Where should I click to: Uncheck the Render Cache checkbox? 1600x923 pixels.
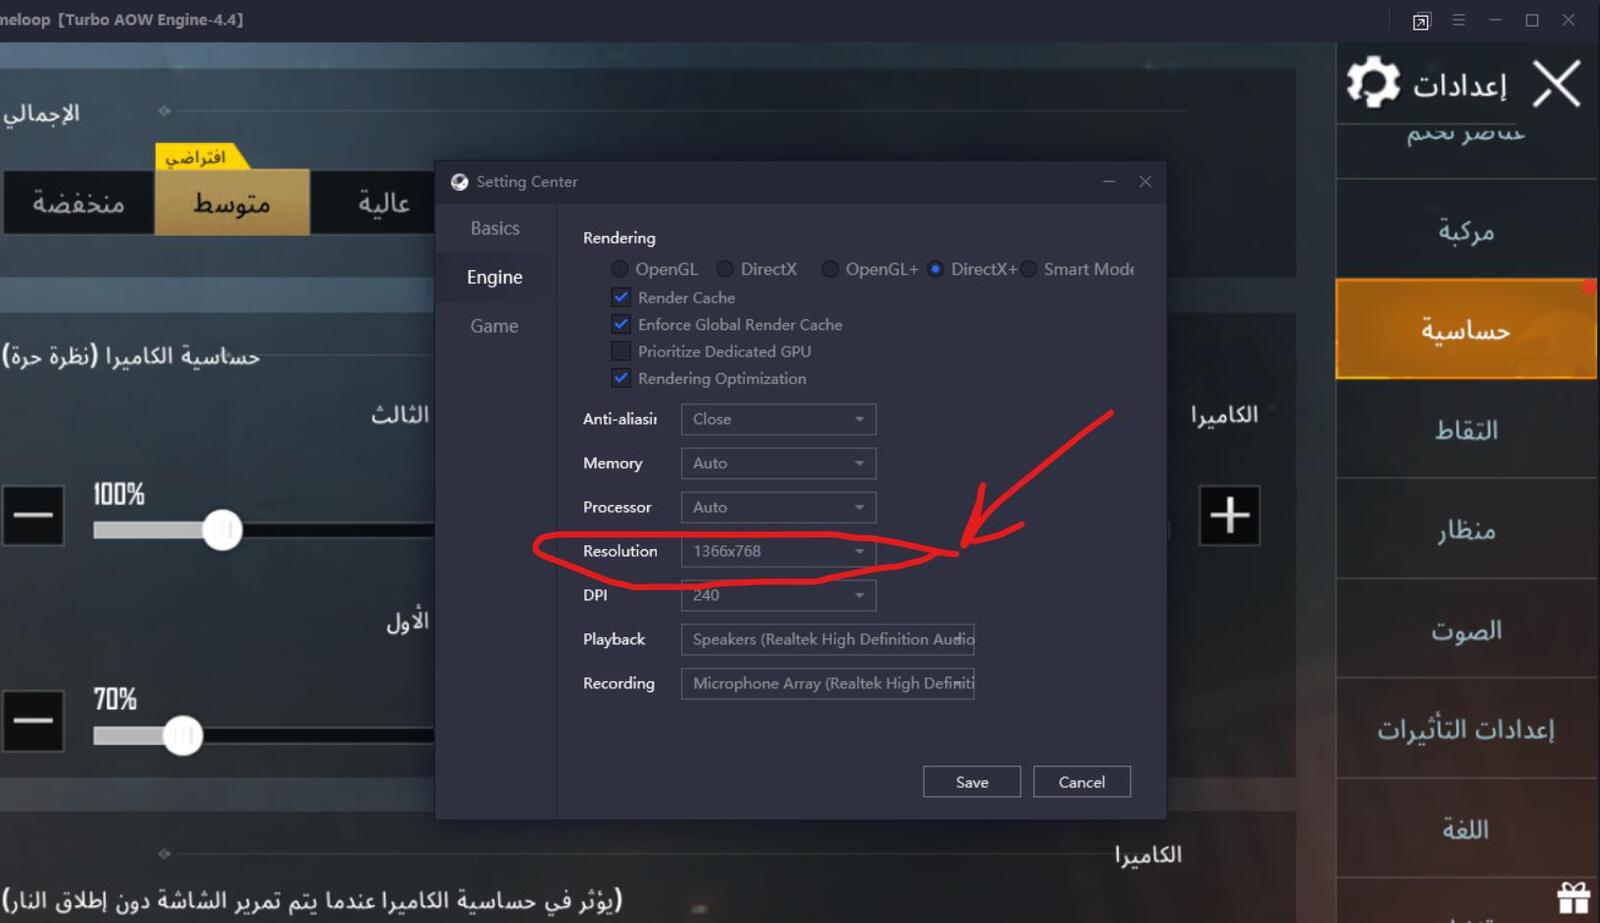tap(621, 298)
